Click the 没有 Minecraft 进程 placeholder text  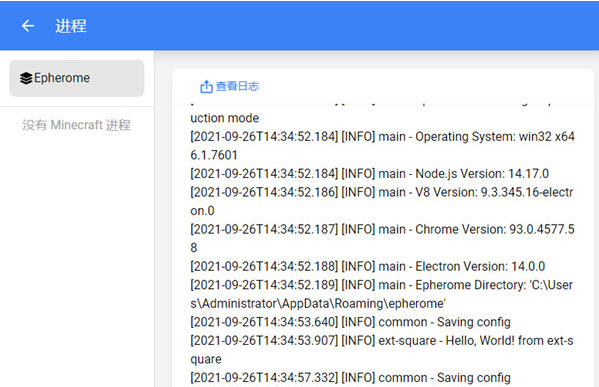tap(76, 125)
